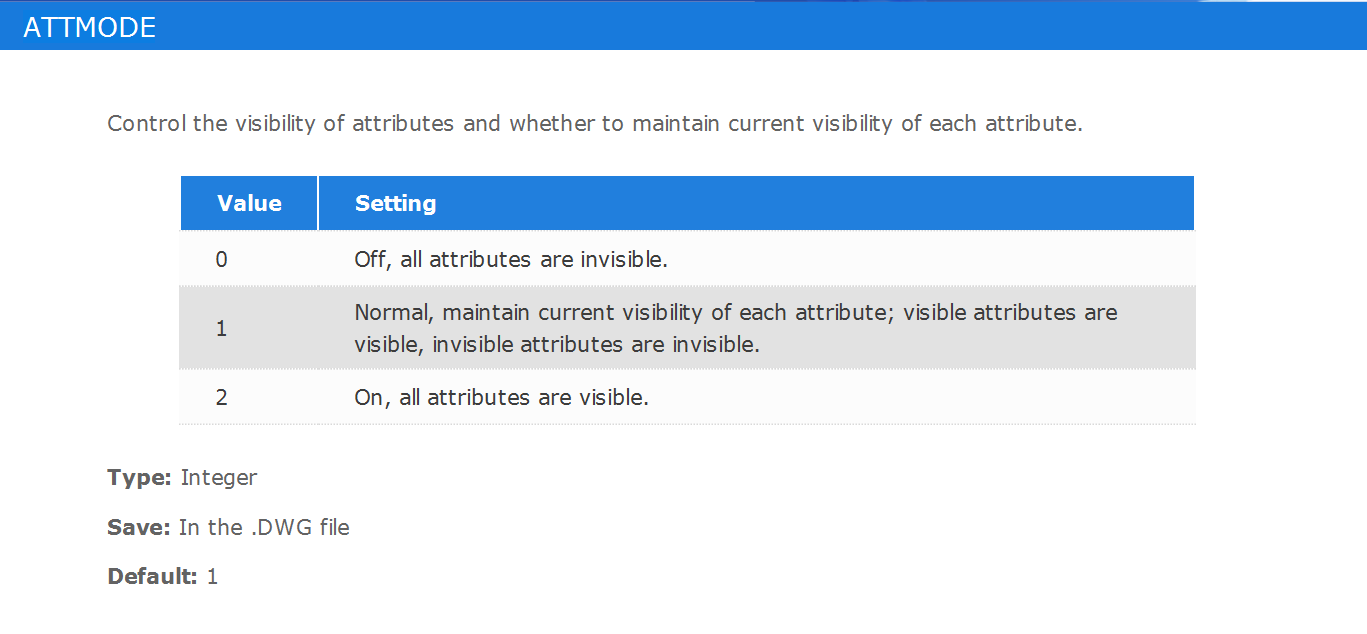This screenshot has height=634, width=1367.
Task: Click the blue ATTMODE header bar
Action: [x=683, y=25]
